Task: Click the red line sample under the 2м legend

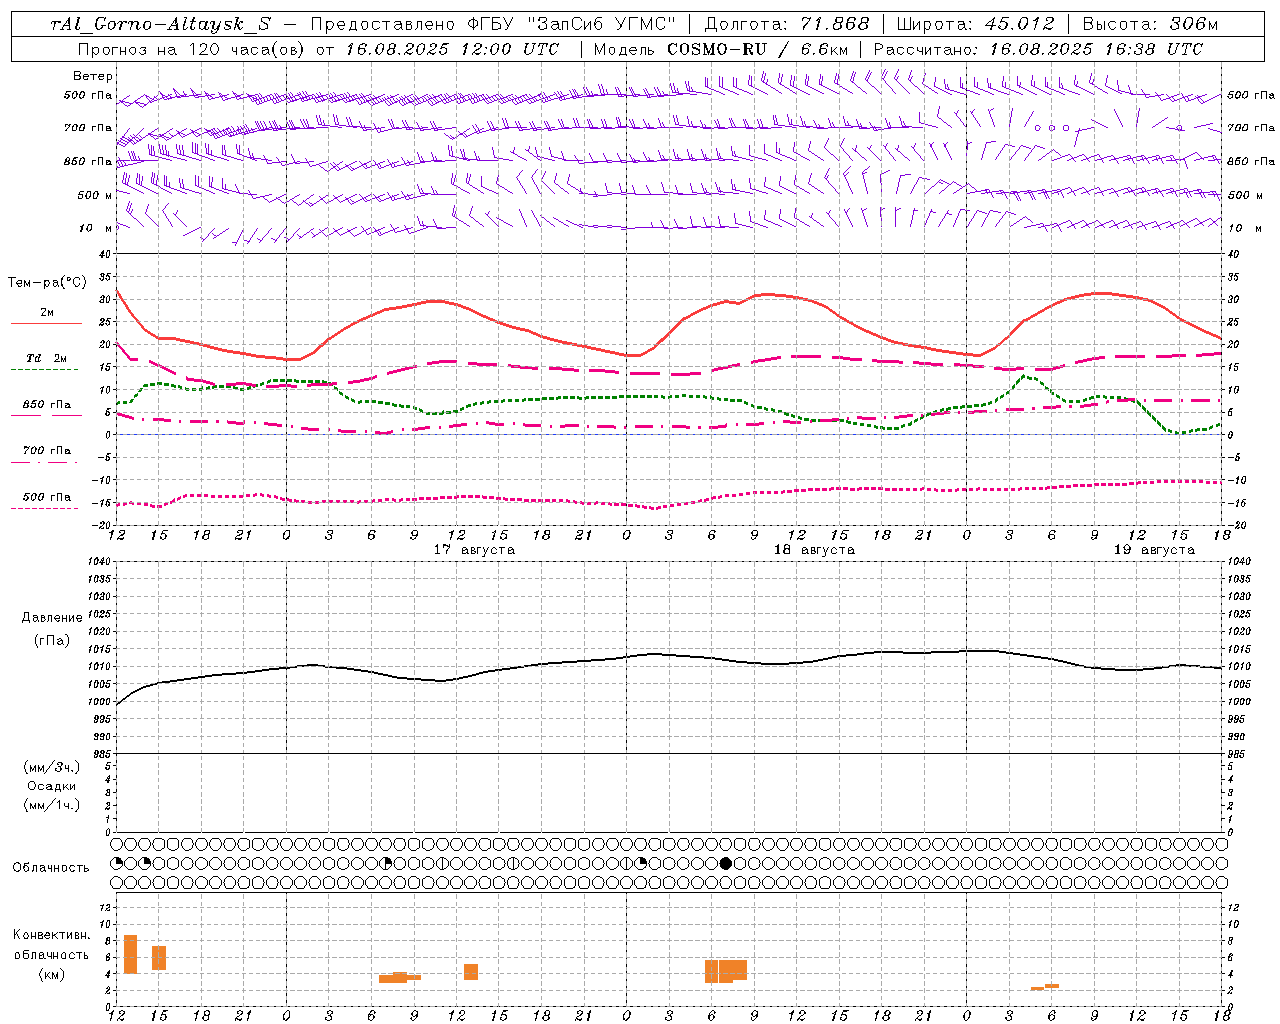Action: [x=46, y=323]
